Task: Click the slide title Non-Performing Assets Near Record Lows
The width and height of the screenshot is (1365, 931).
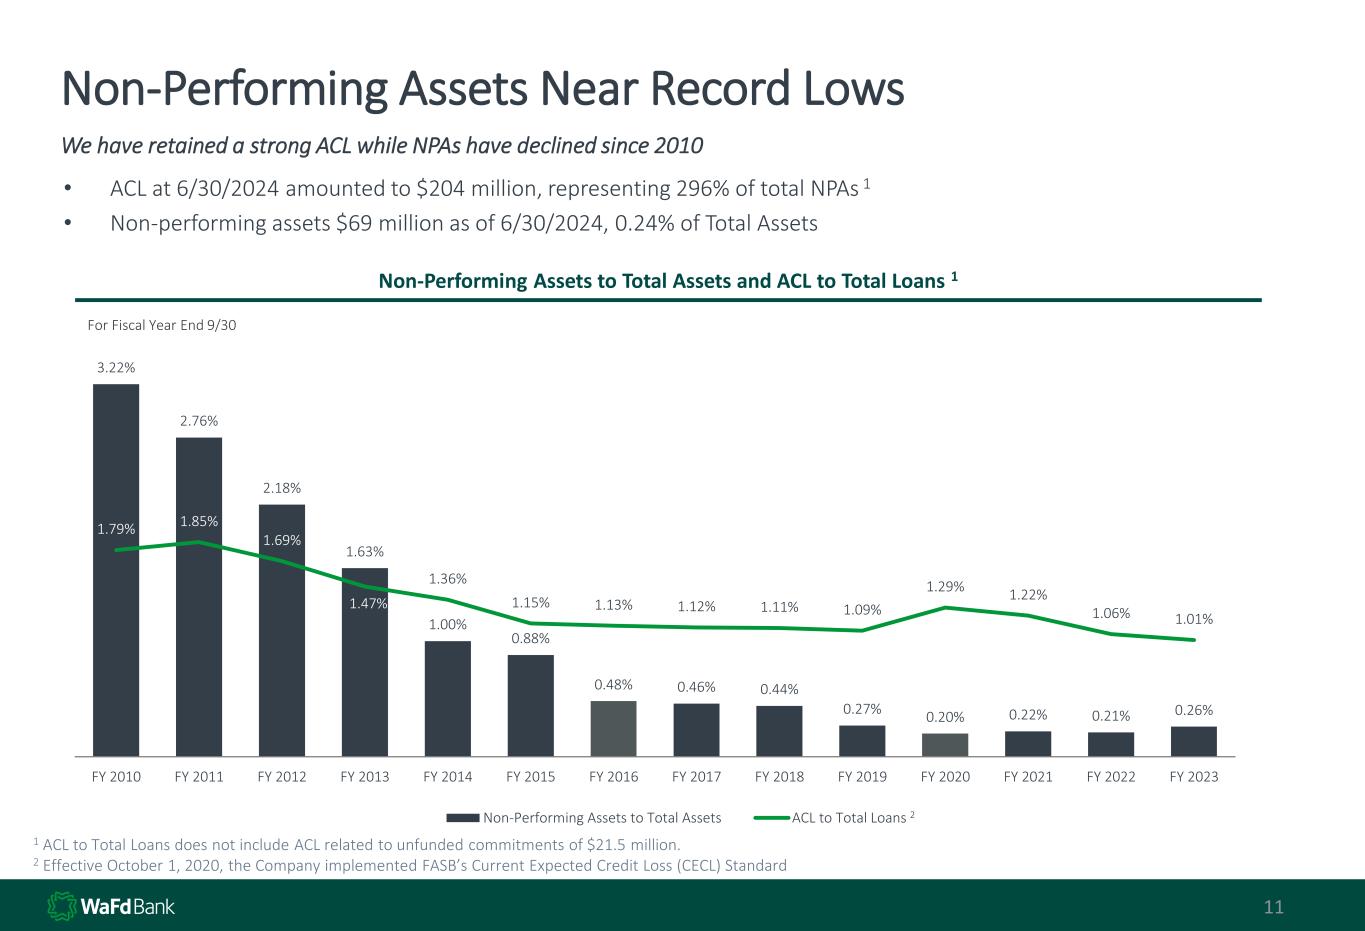Action: click(x=483, y=90)
